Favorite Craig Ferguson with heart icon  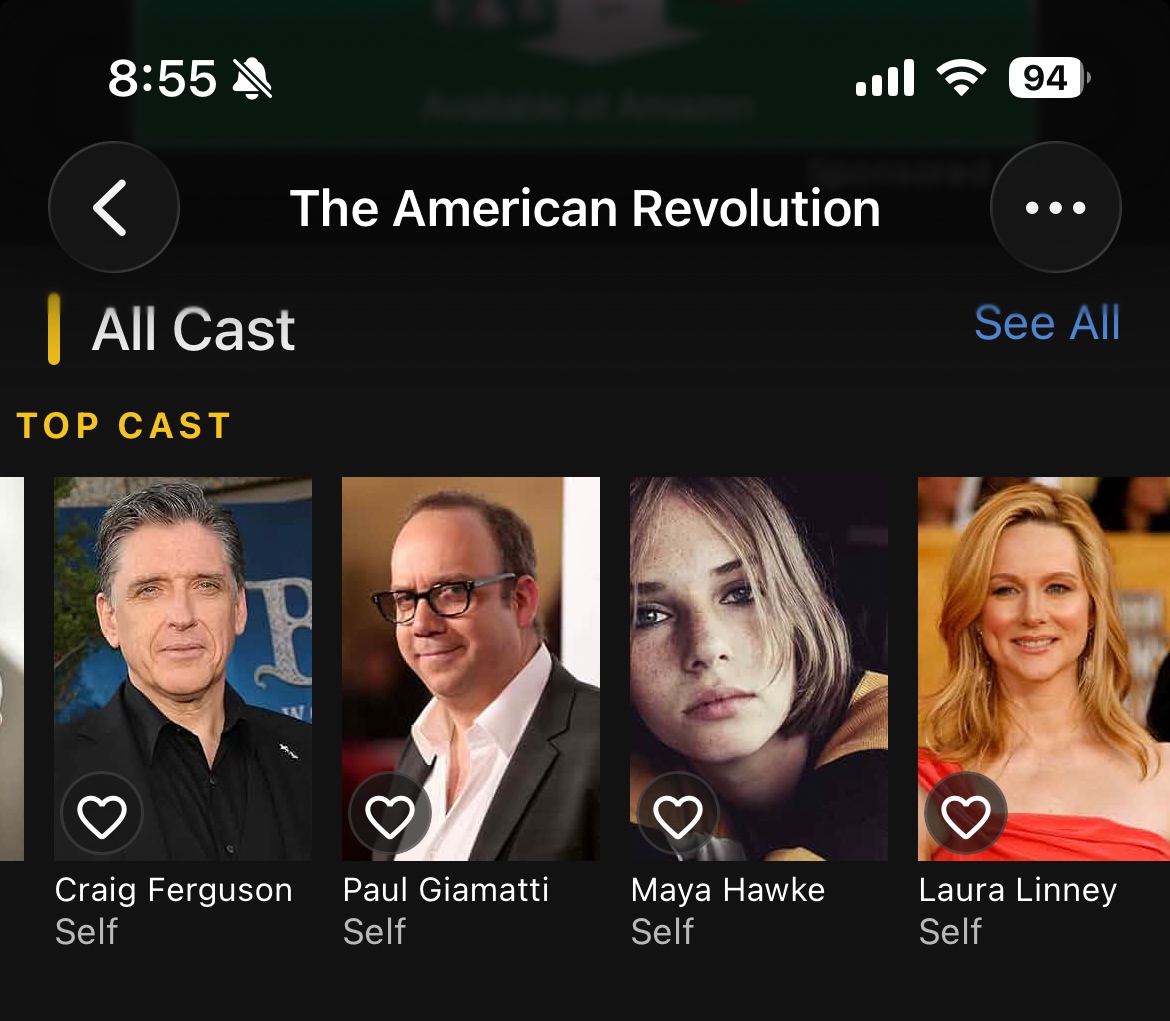tap(102, 814)
